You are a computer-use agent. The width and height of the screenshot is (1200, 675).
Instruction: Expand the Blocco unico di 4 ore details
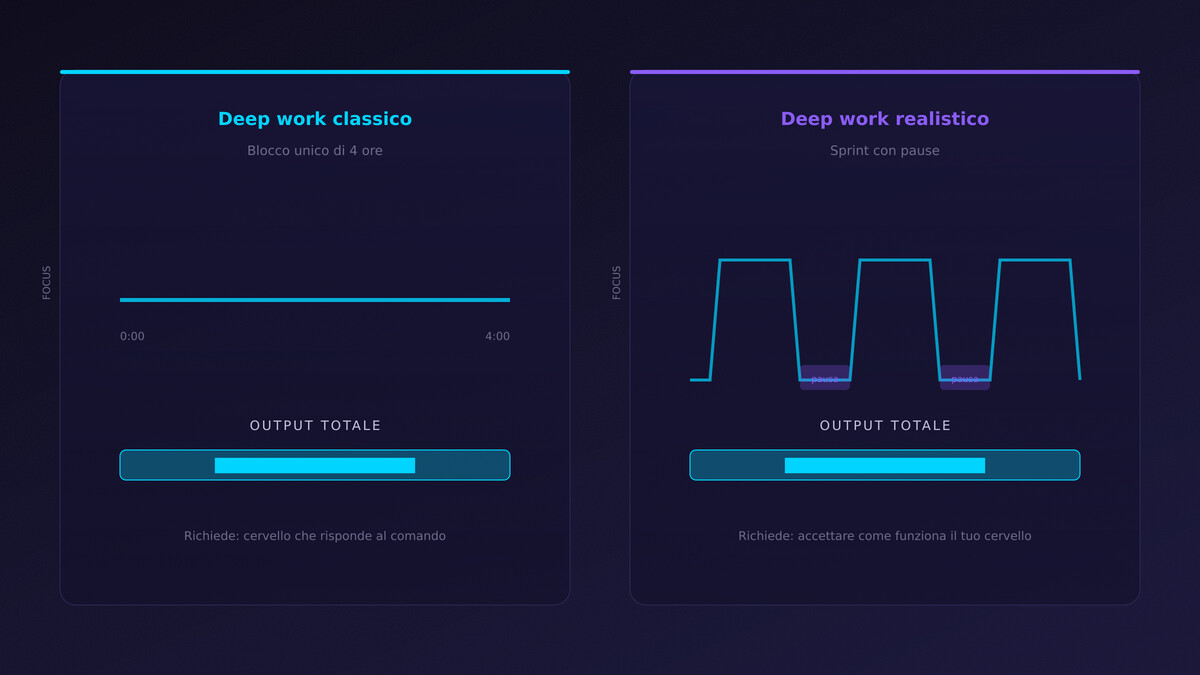coord(315,150)
